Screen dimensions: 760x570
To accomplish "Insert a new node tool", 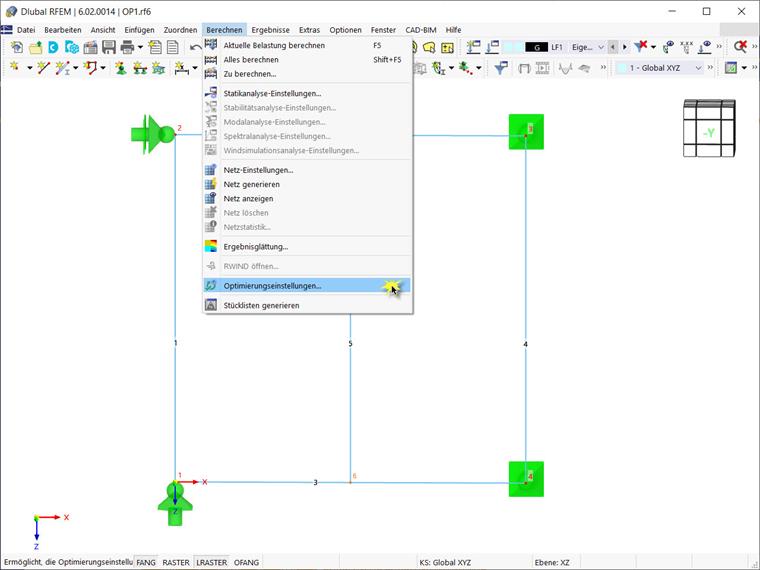I will tap(16, 68).
